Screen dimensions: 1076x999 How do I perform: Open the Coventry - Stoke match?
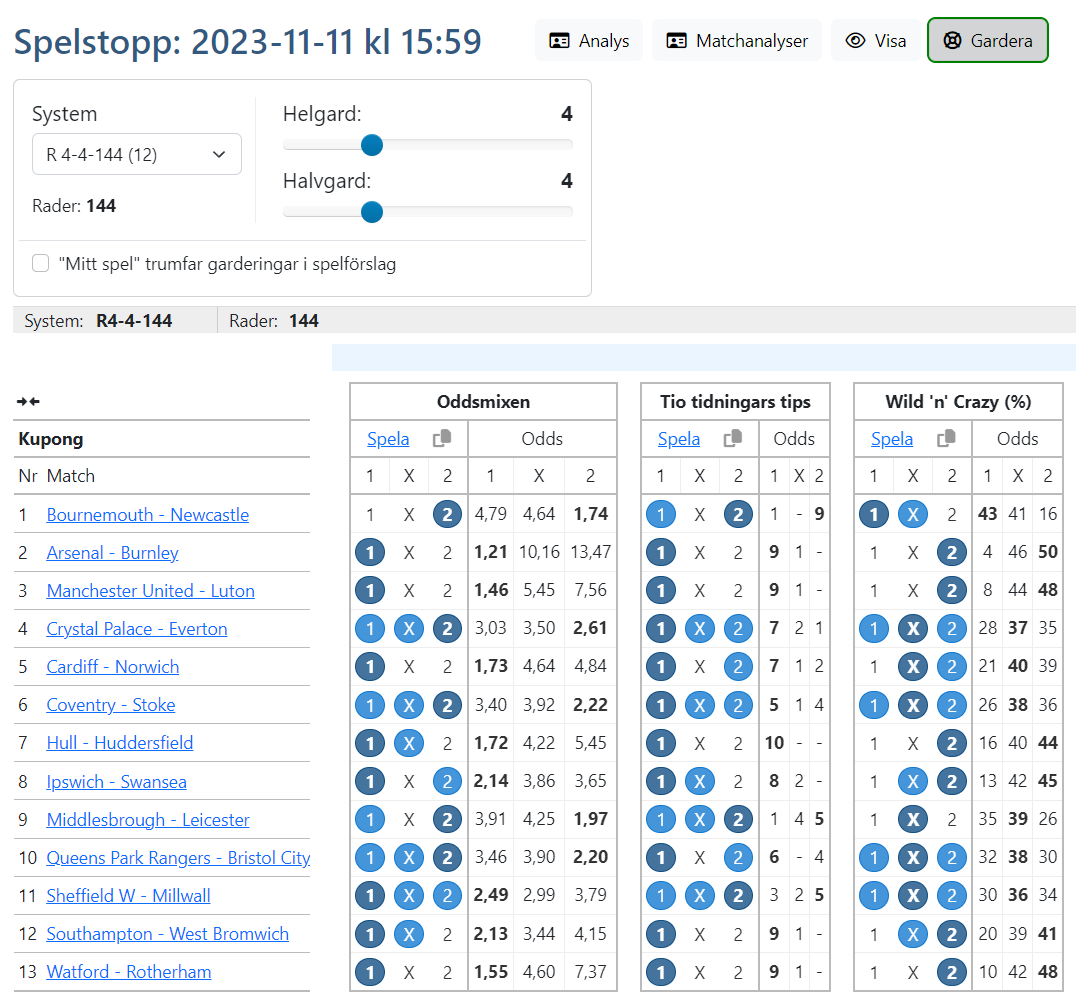pyautogui.click(x=110, y=705)
